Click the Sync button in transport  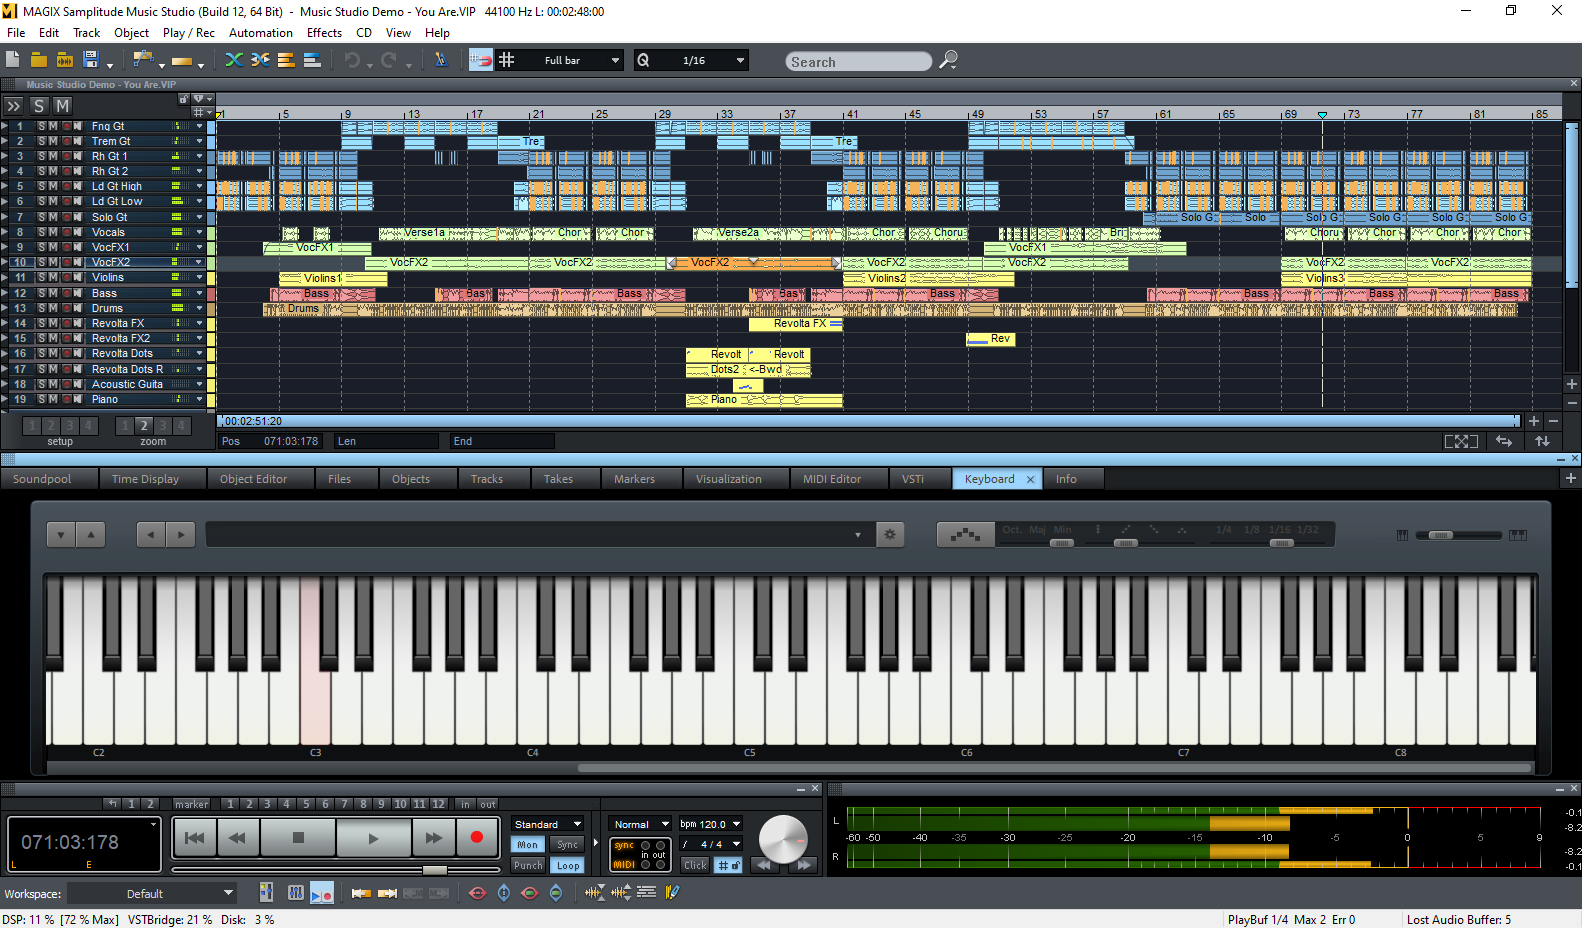click(568, 845)
